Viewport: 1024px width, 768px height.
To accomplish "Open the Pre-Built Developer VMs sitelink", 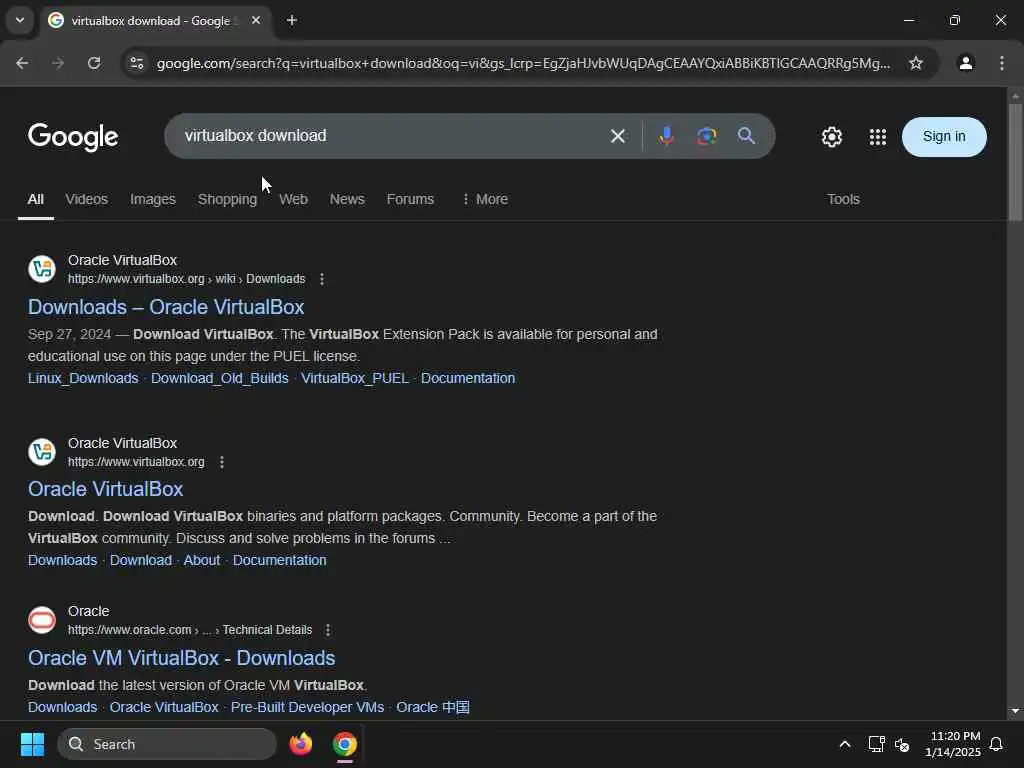I will 307,707.
